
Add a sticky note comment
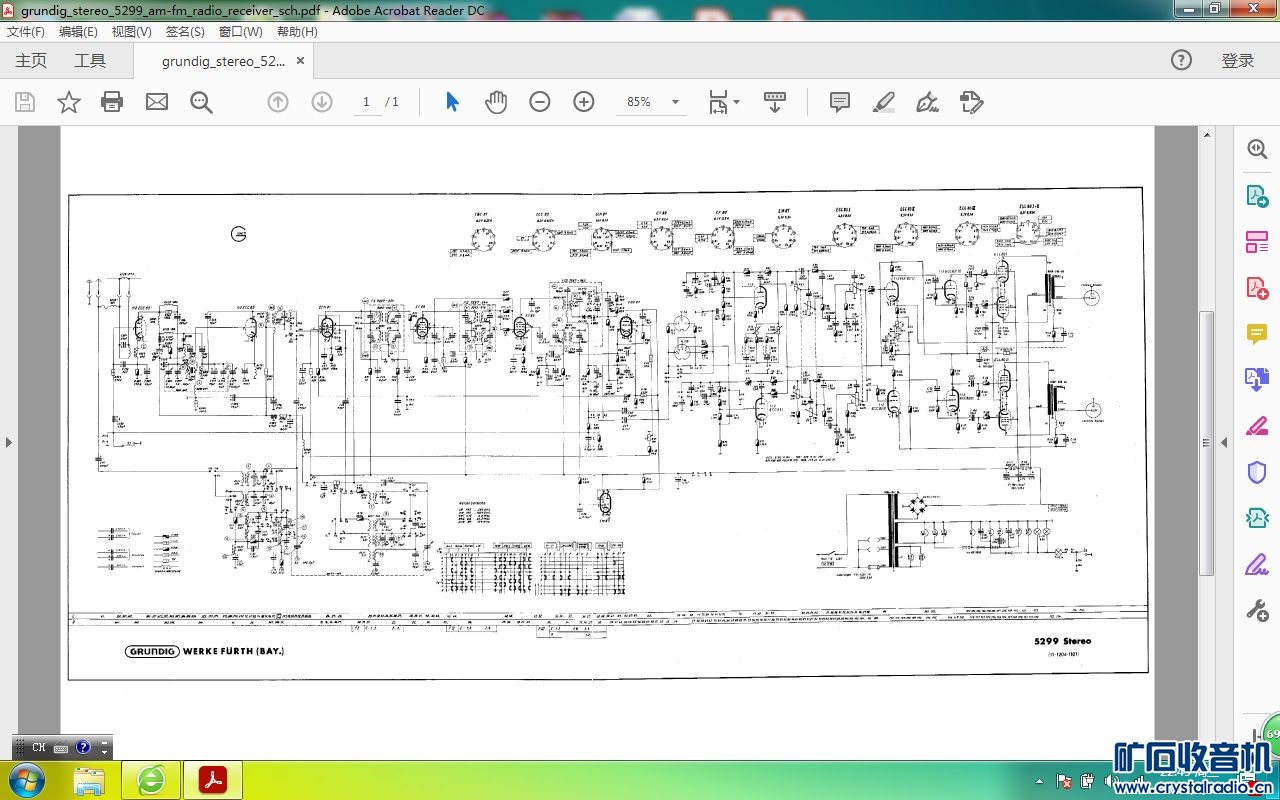[x=840, y=102]
